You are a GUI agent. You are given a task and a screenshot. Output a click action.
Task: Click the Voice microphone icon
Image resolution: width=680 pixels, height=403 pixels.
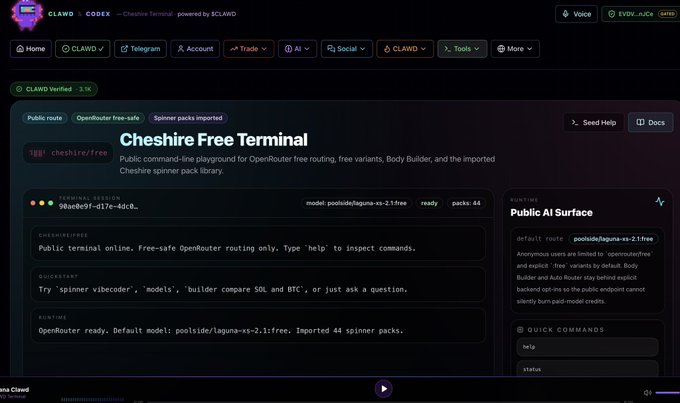coord(566,14)
